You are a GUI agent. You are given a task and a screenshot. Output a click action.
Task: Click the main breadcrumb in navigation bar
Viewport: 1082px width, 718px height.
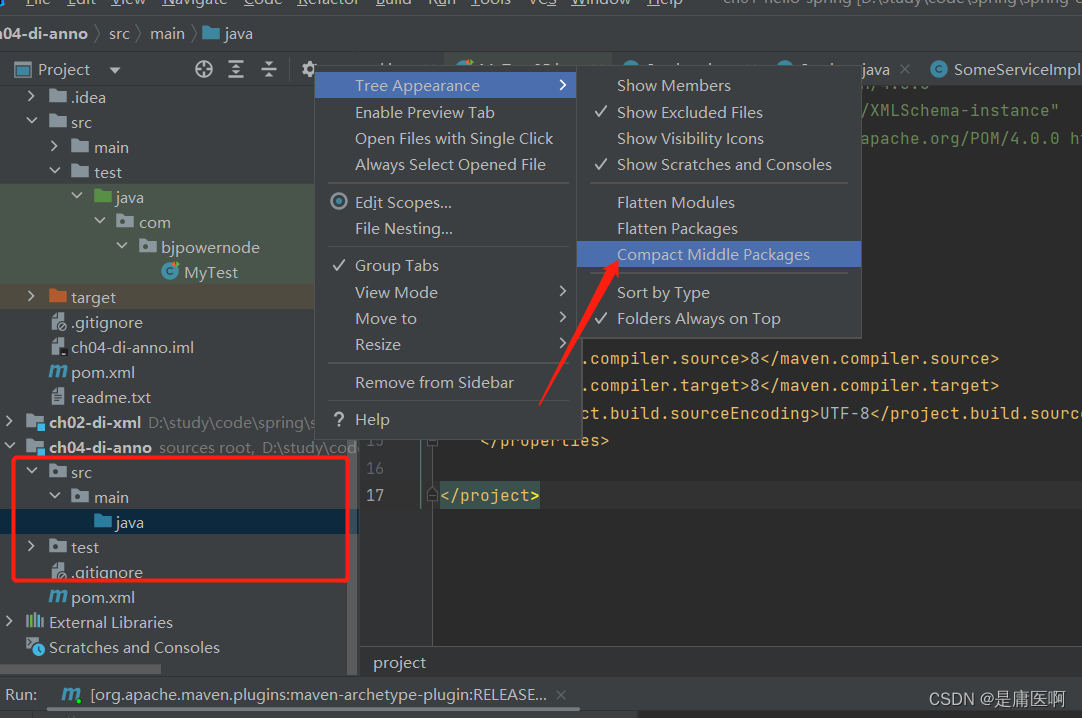(x=168, y=33)
